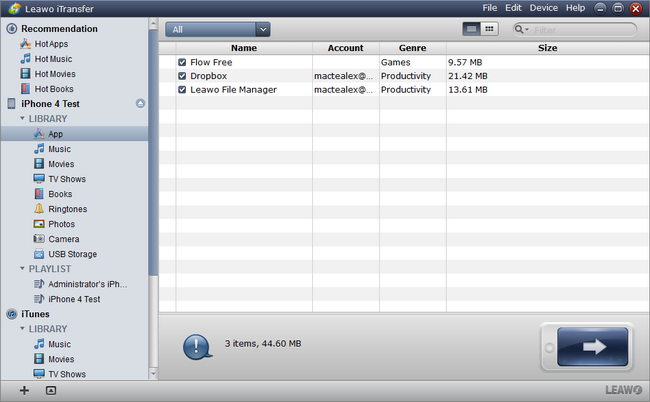Click the Games genre cell
The height and width of the screenshot is (402, 650).
[x=395, y=62]
